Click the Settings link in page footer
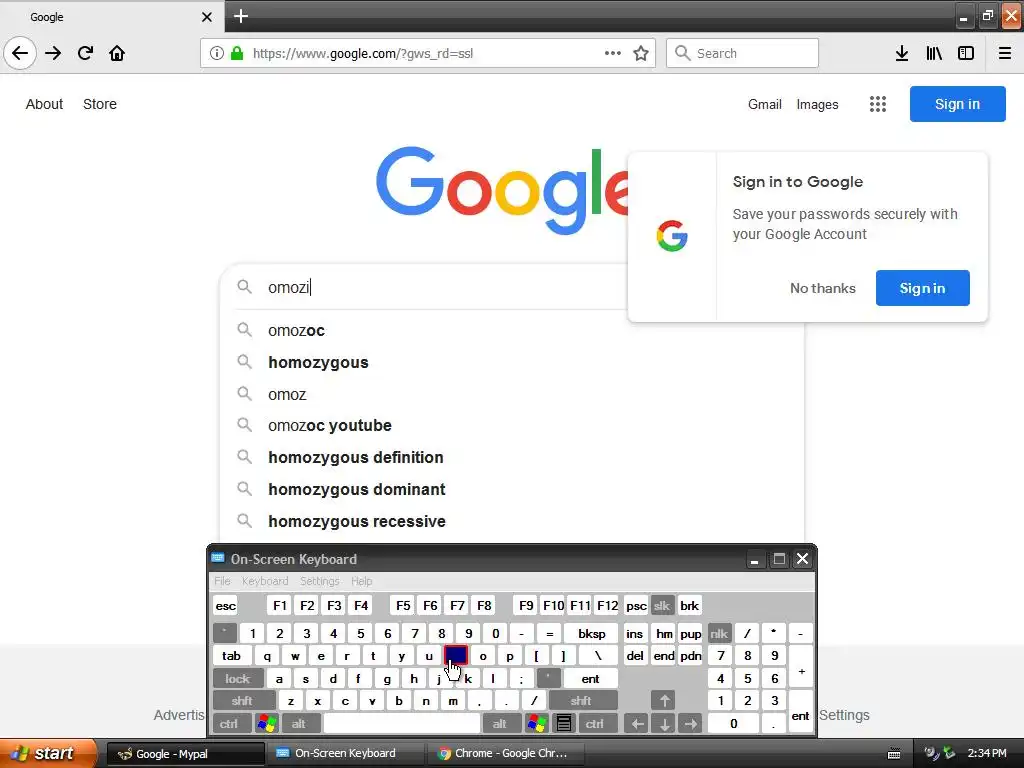This screenshot has width=1024, height=768. (844, 715)
